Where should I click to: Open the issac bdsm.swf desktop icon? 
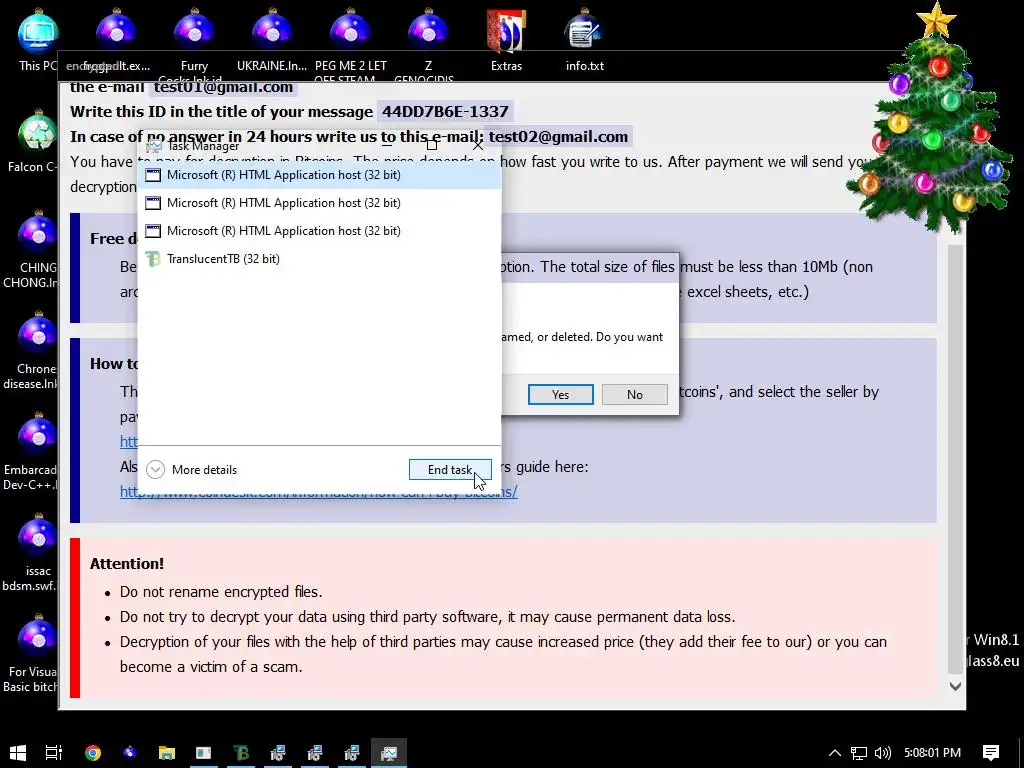tap(37, 552)
